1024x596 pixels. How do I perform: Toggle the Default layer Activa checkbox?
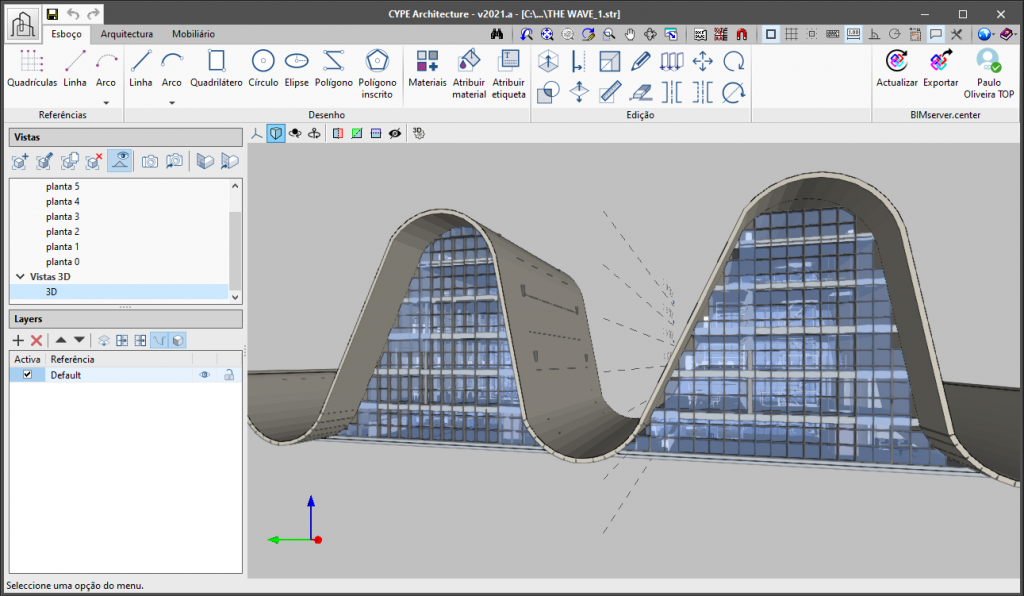pyautogui.click(x=27, y=375)
